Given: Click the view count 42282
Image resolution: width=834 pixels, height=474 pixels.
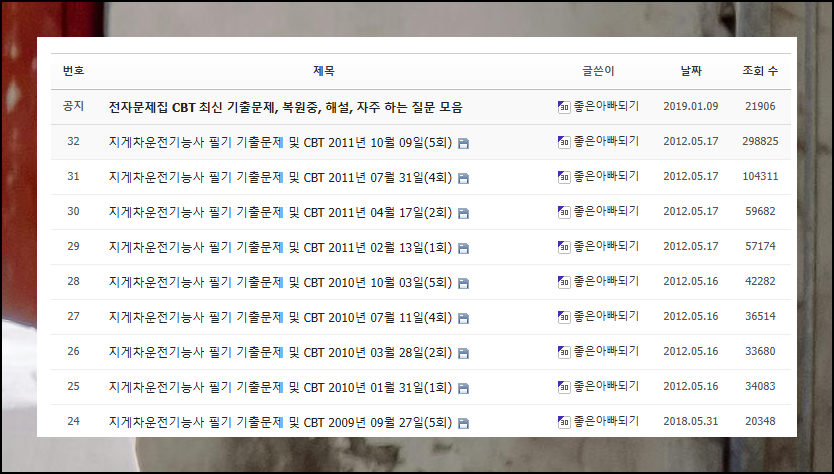Looking at the screenshot, I should pyautogui.click(x=760, y=281).
